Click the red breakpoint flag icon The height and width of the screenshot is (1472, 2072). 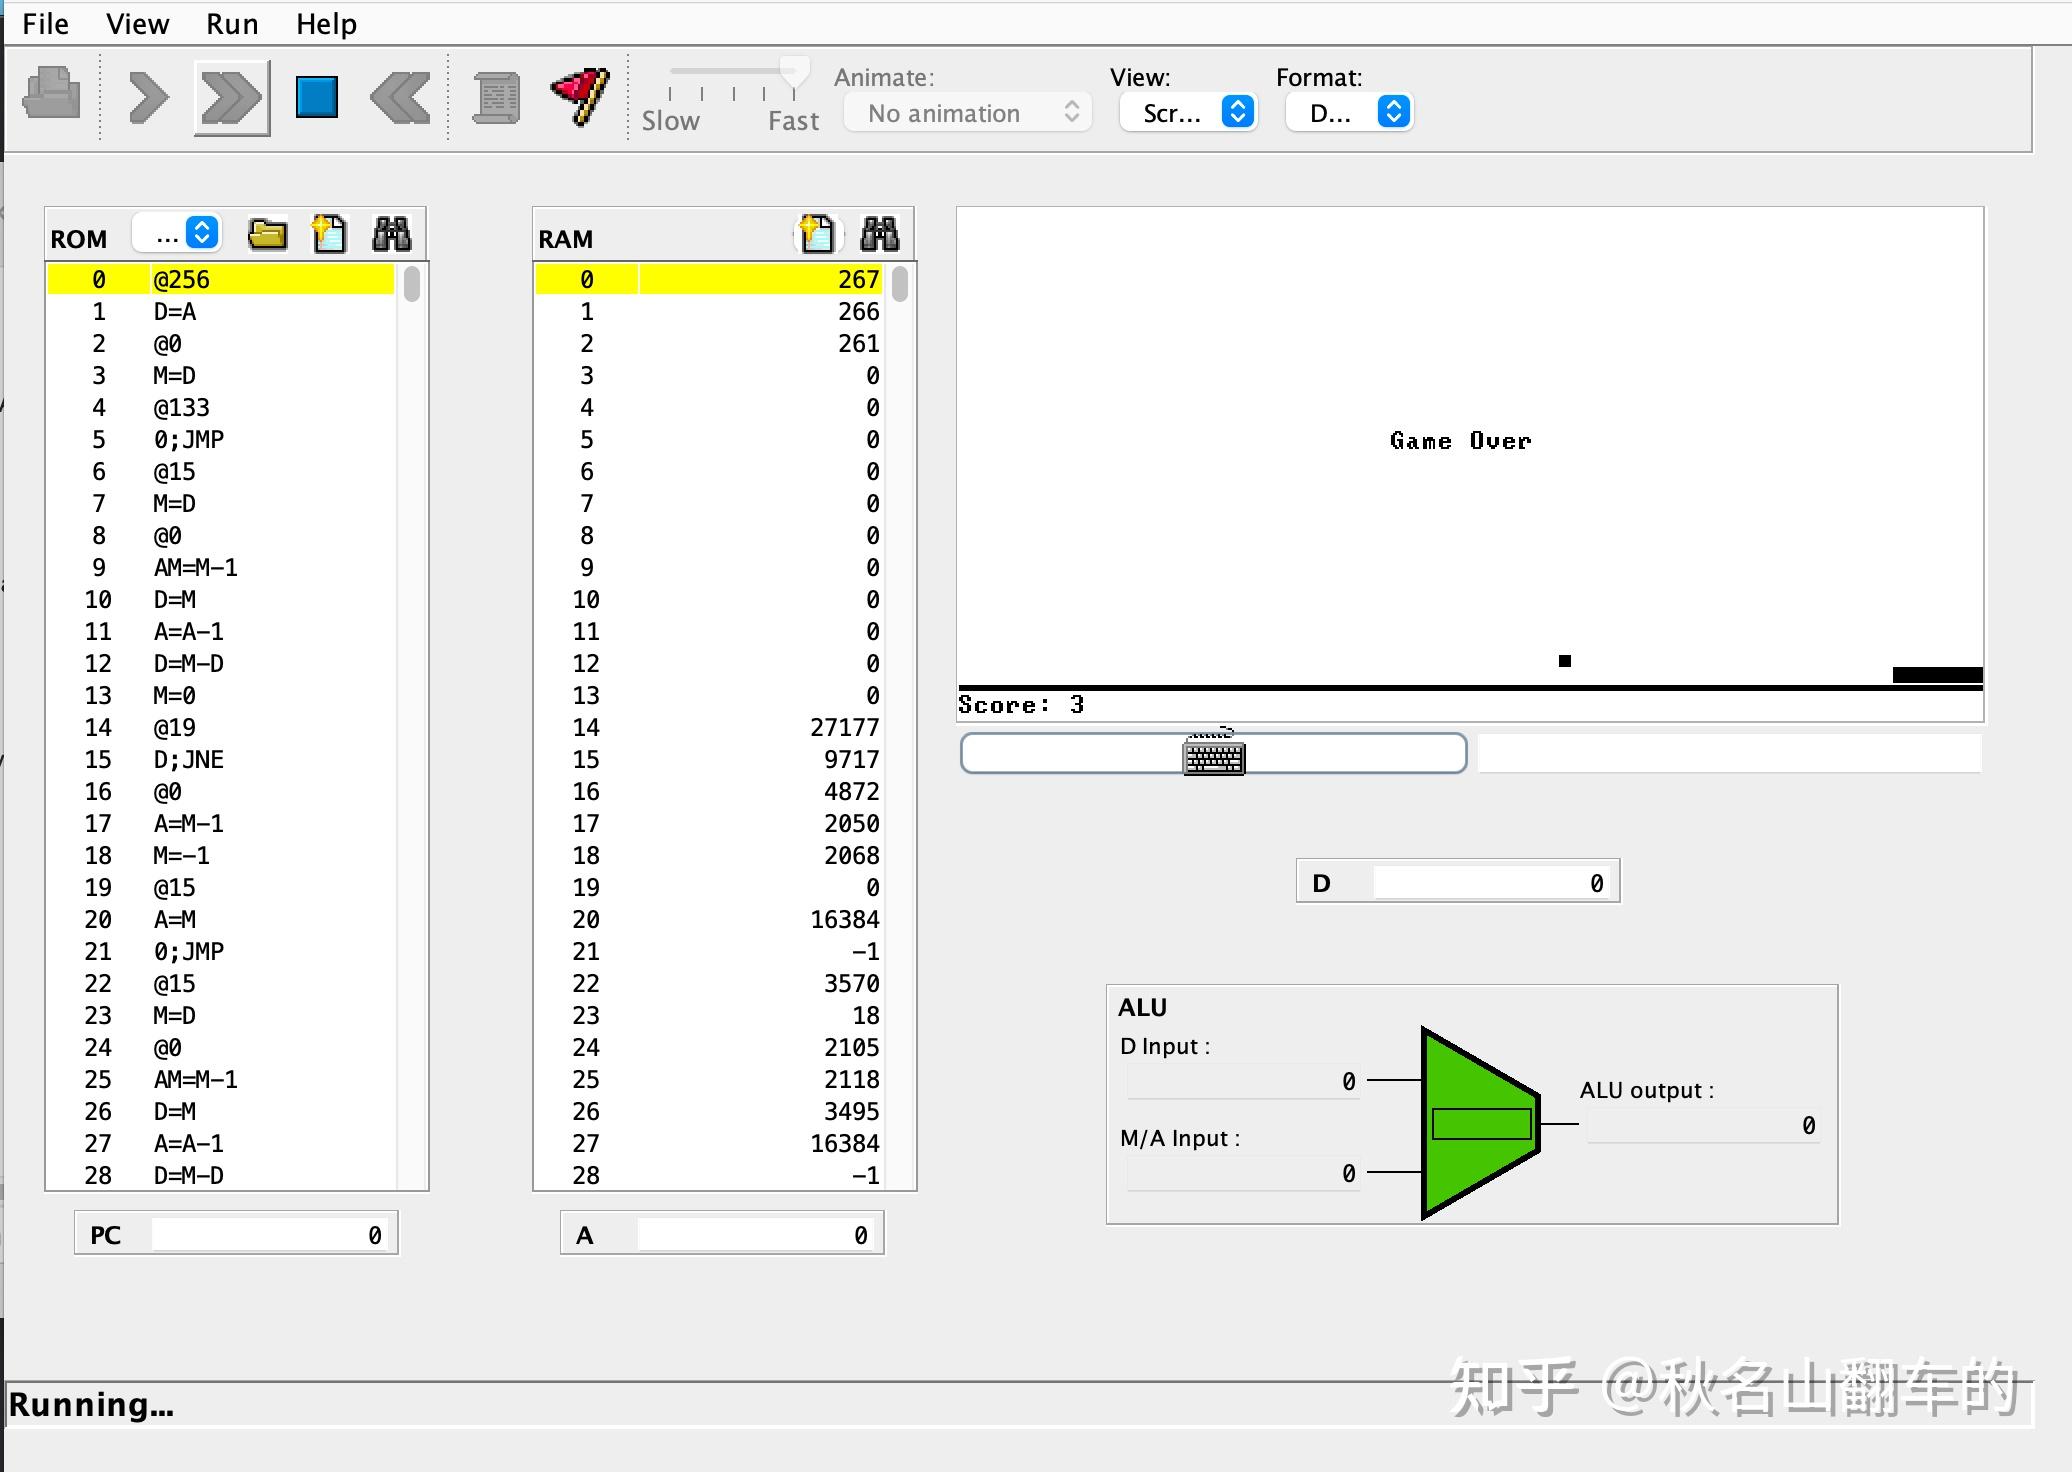tap(578, 97)
